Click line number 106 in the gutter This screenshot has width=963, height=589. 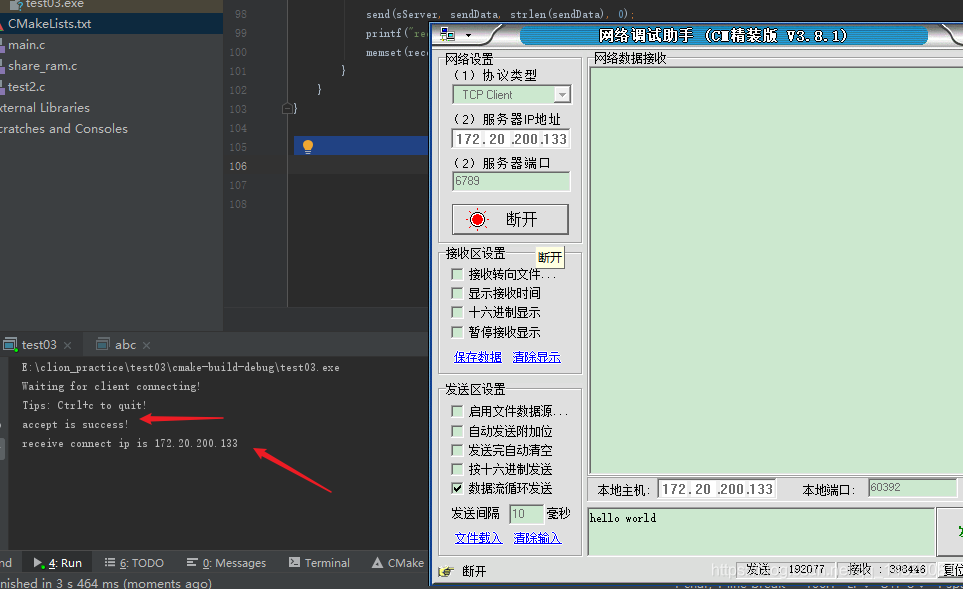tap(238, 166)
